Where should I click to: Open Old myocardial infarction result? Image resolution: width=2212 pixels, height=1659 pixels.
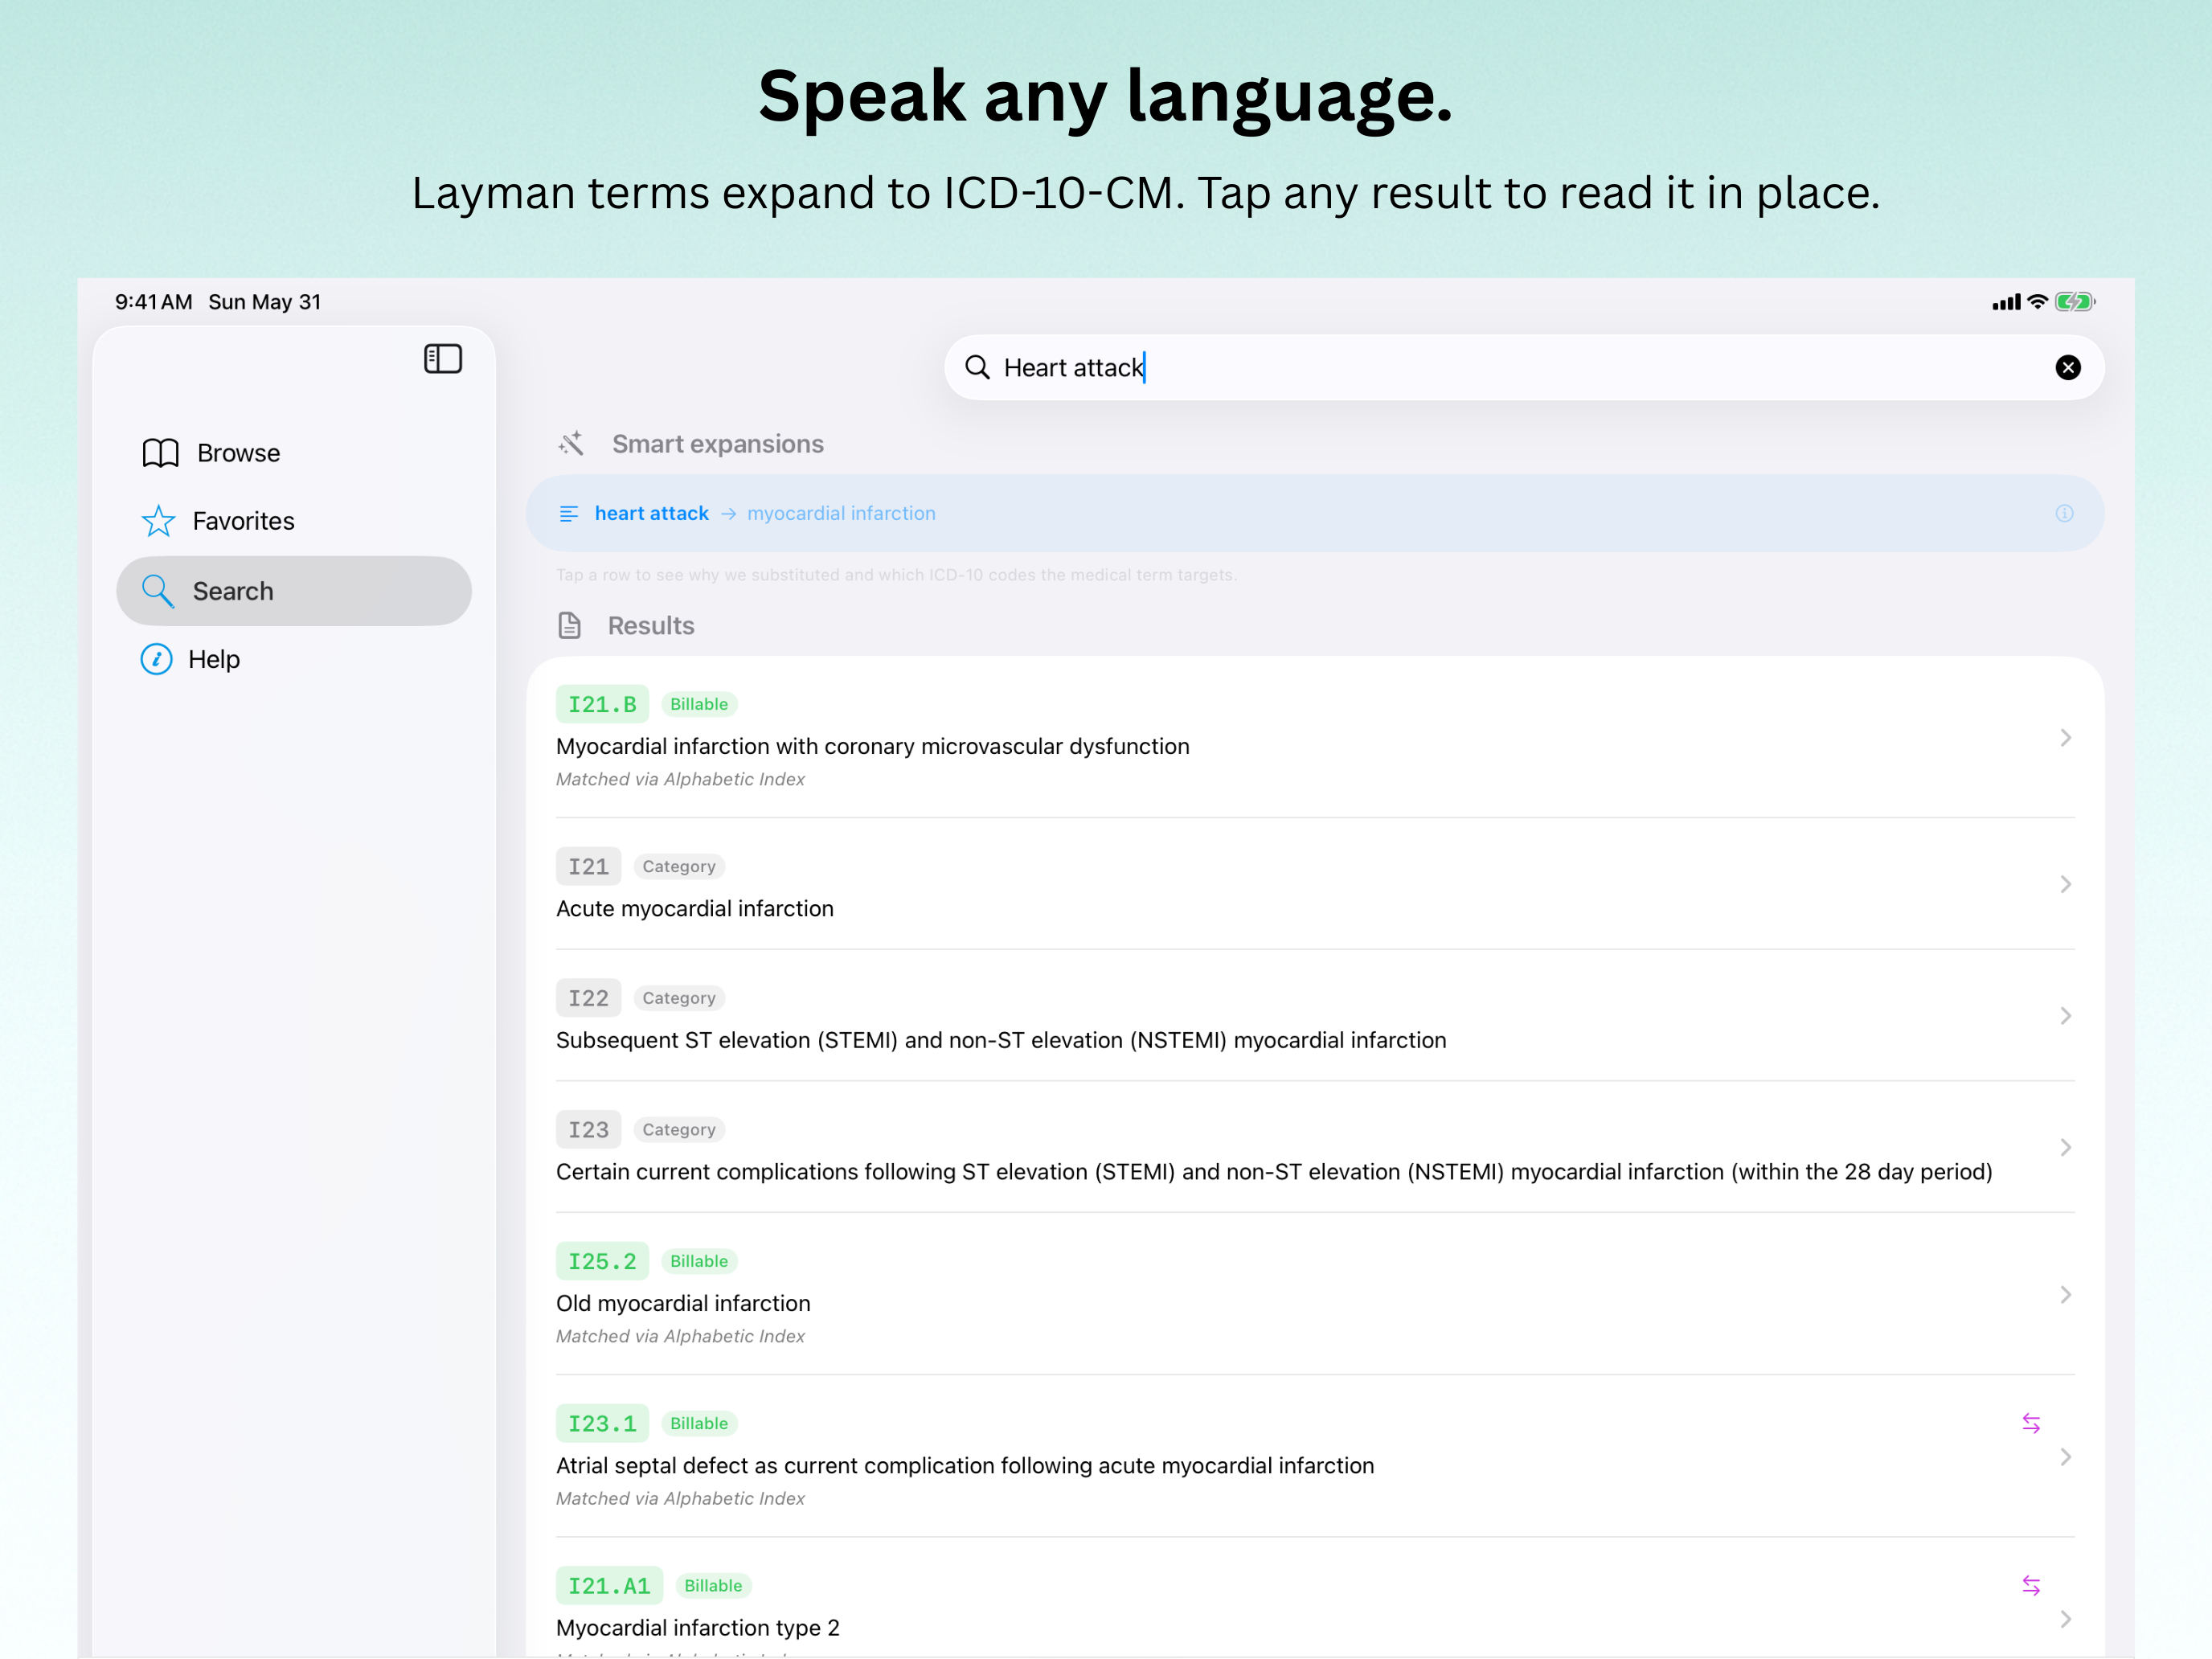[x=1315, y=1294]
